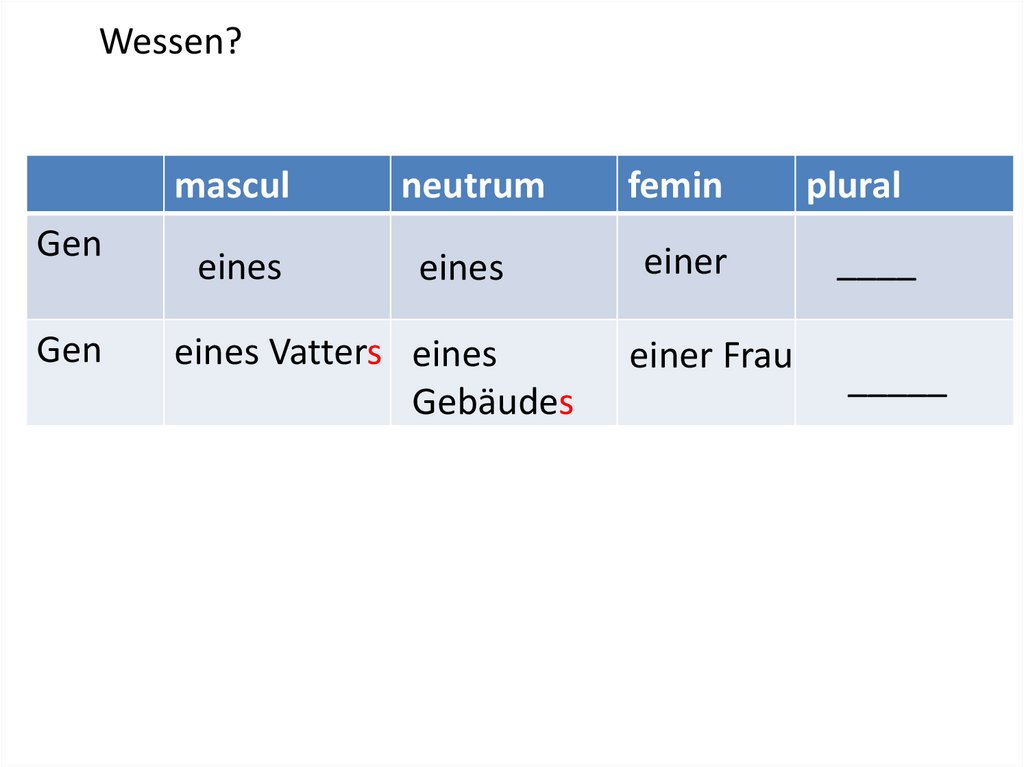Click the "Wessen?" slide title
1024x767 pixels.
click(x=171, y=43)
